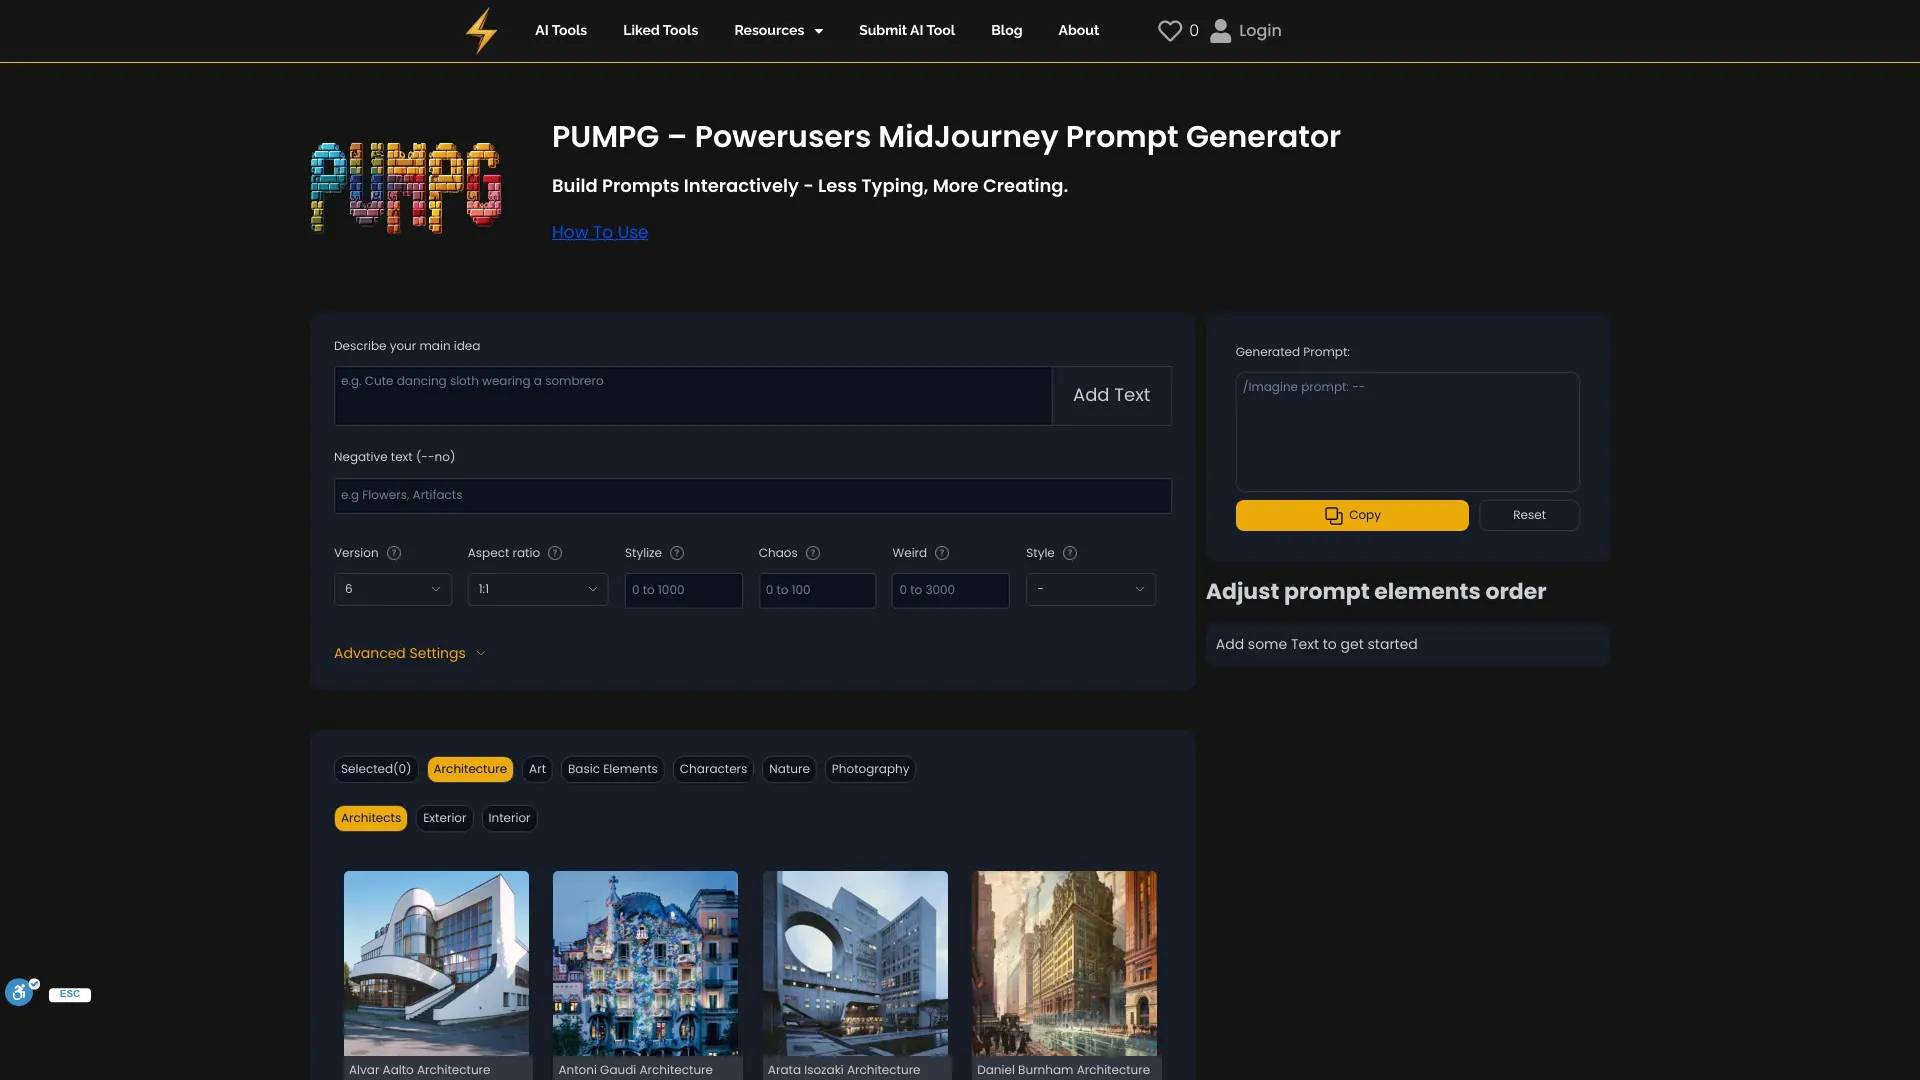This screenshot has width=1920, height=1080.
Task: Open the Blog page
Action: click(x=1006, y=31)
